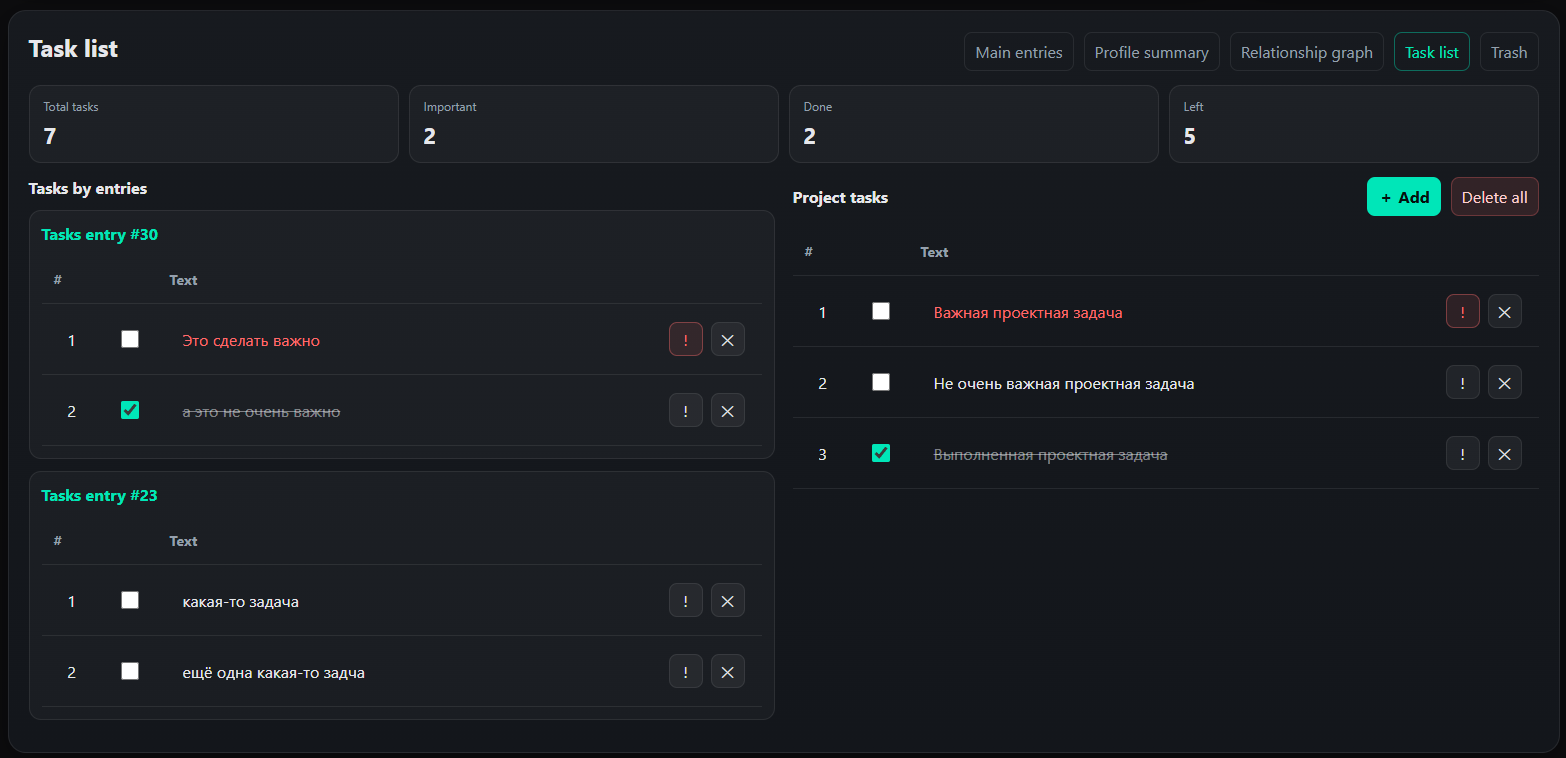Uncheck the "а это не очень важно" task
1566x758 pixels.
(x=130, y=410)
